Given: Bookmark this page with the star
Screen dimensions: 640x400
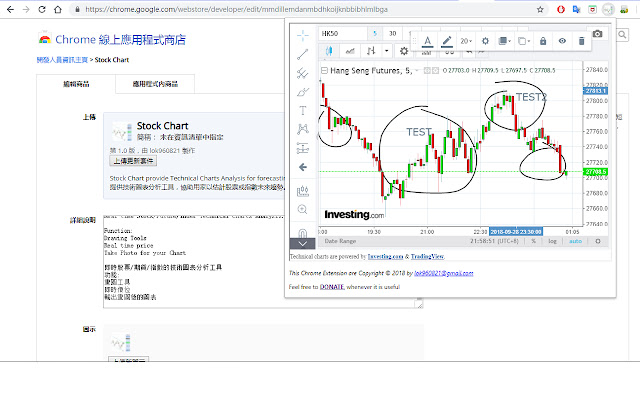Looking at the screenshot, I should point(540,9).
